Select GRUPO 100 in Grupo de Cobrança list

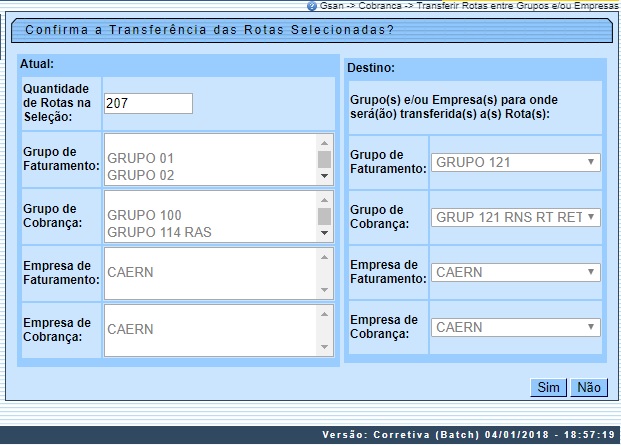point(144,215)
